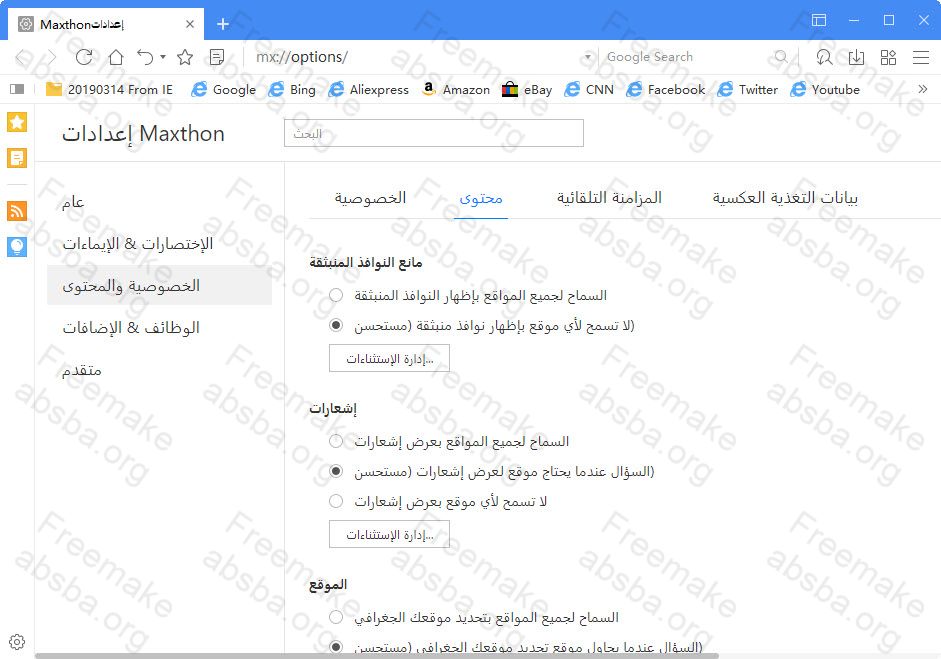Image resolution: width=941 pixels, height=659 pixels.
Task: Click notifications إدارة الإستثناءات button
Action: (389, 534)
